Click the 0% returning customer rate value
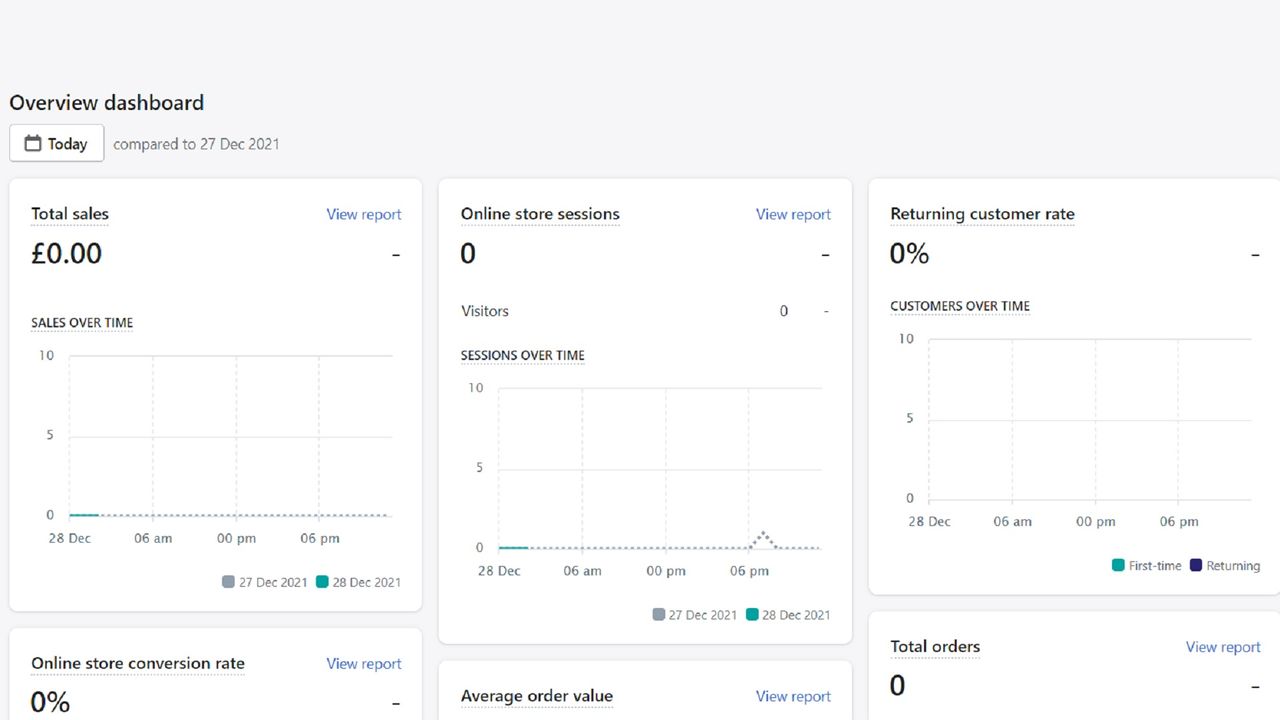Image resolution: width=1280 pixels, height=720 pixels. tap(910, 254)
